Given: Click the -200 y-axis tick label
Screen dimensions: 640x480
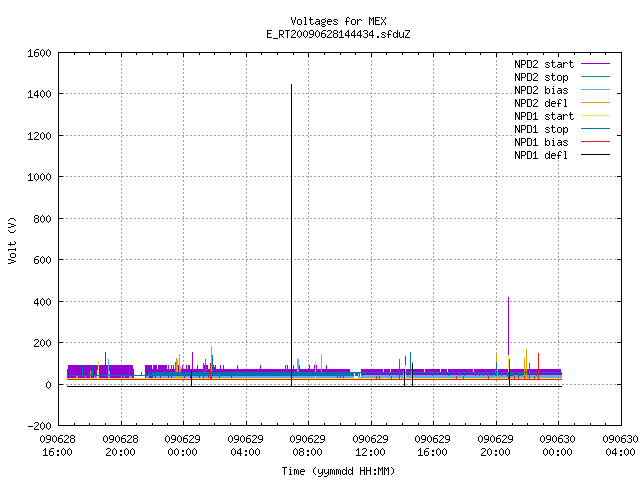Looking at the screenshot, I should point(39,426).
